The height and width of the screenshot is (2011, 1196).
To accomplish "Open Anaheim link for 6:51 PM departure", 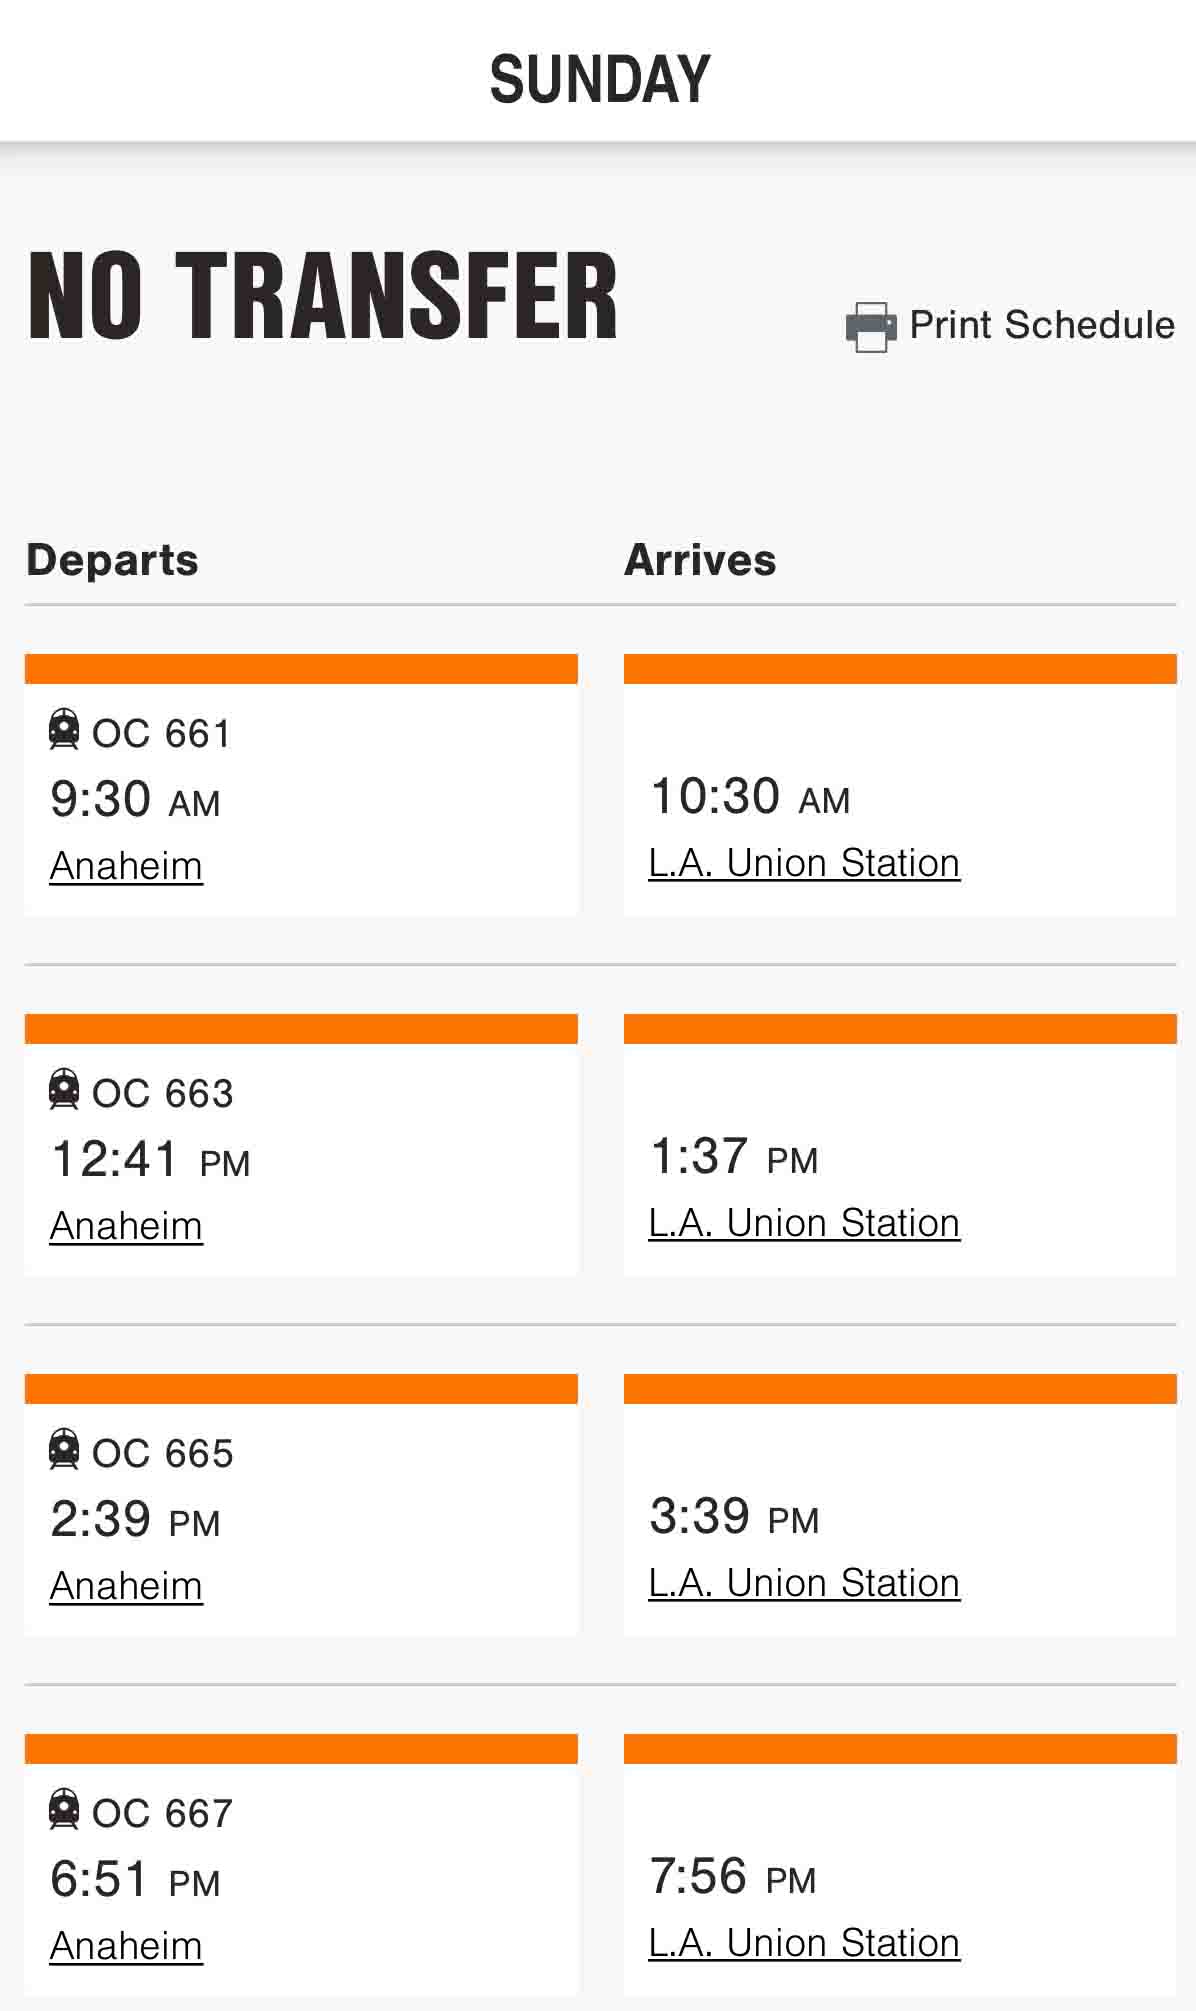I will click(126, 1946).
